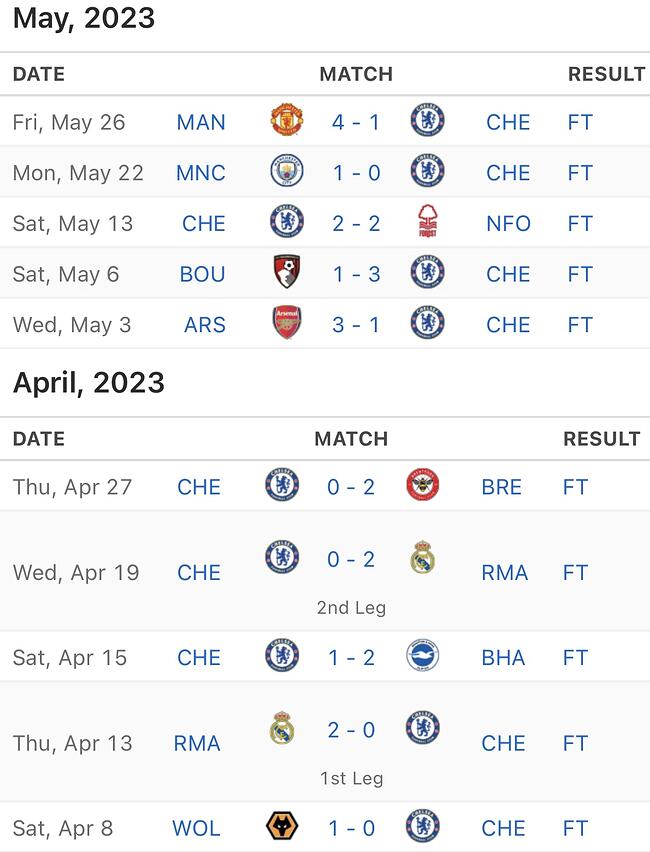Image resolution: width=650 pixels, height=852 pixels.
Task: Click the Manchester United crest icon
Action: coord(286,121)
